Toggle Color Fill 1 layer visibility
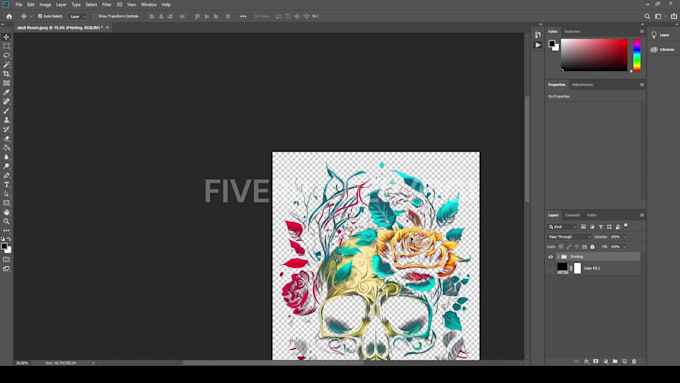The height and width of the screenshot is (383, 680). (x=551, y=268)
